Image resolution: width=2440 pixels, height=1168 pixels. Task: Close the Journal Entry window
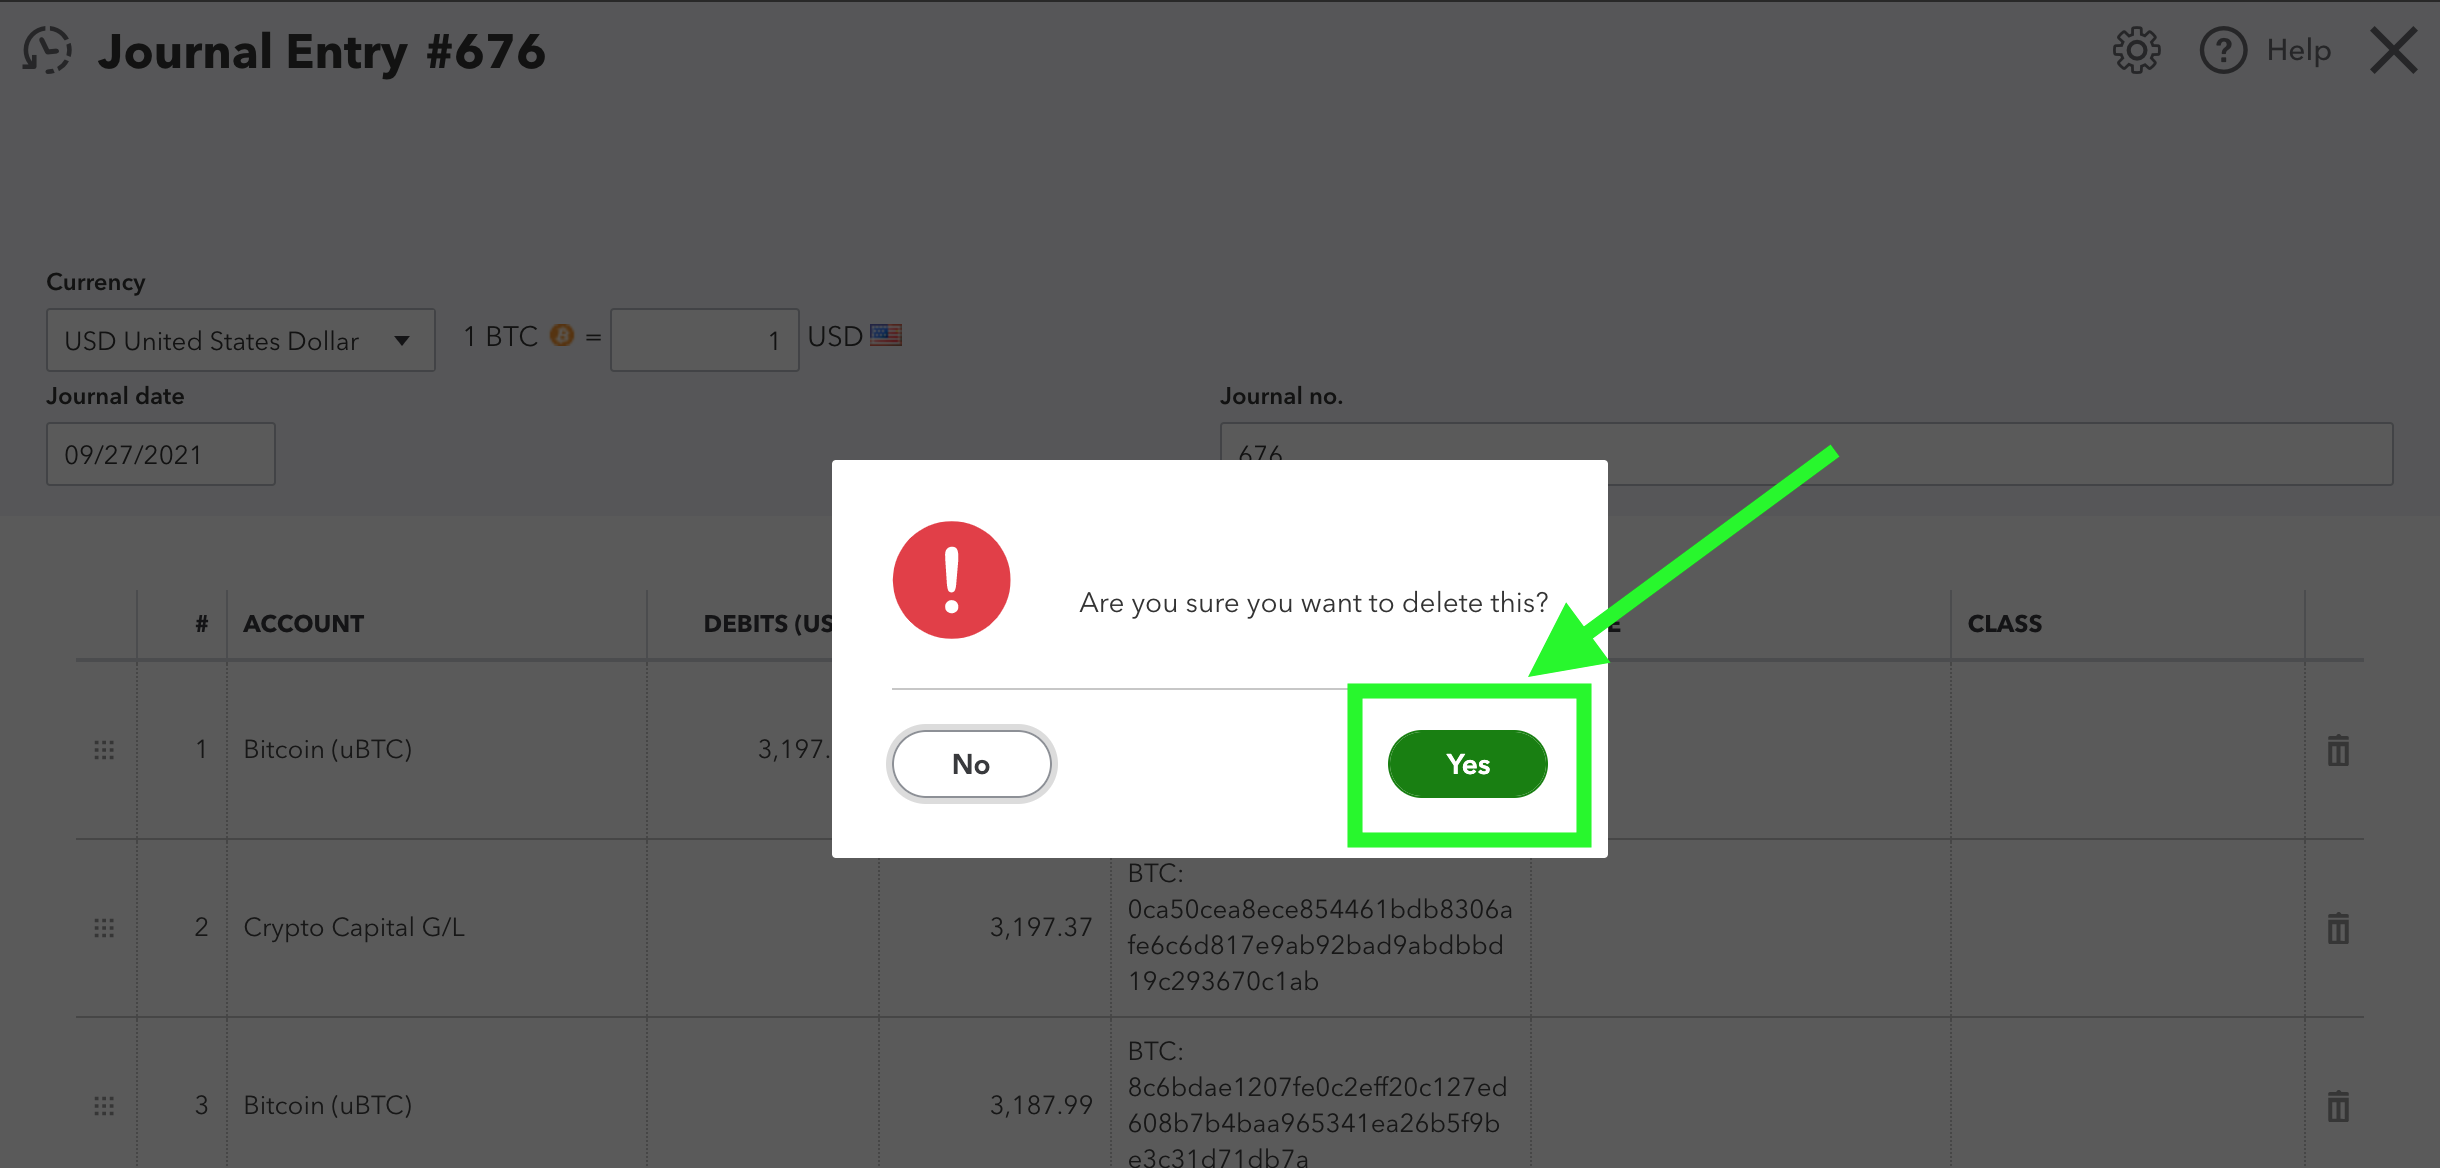coord(2394,50)
